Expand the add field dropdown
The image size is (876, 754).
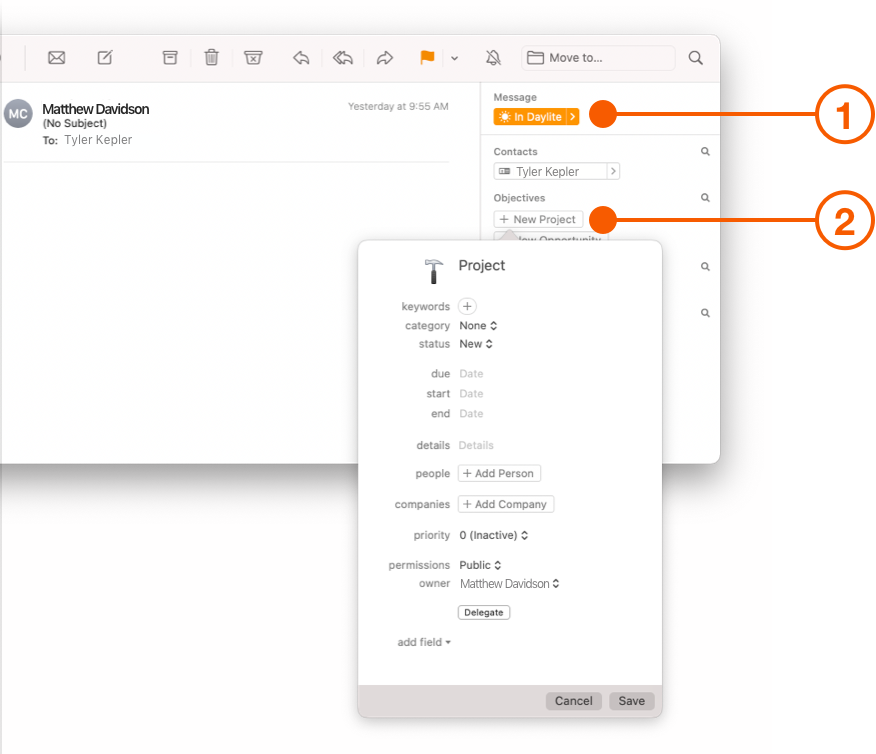coord(424,642)
